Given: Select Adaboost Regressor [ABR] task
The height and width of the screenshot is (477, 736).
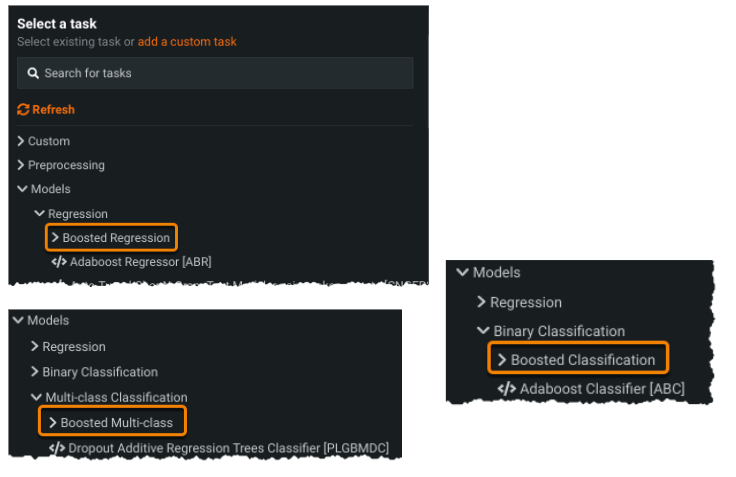Looking at the screenshot, I should [x=140, y=262].
